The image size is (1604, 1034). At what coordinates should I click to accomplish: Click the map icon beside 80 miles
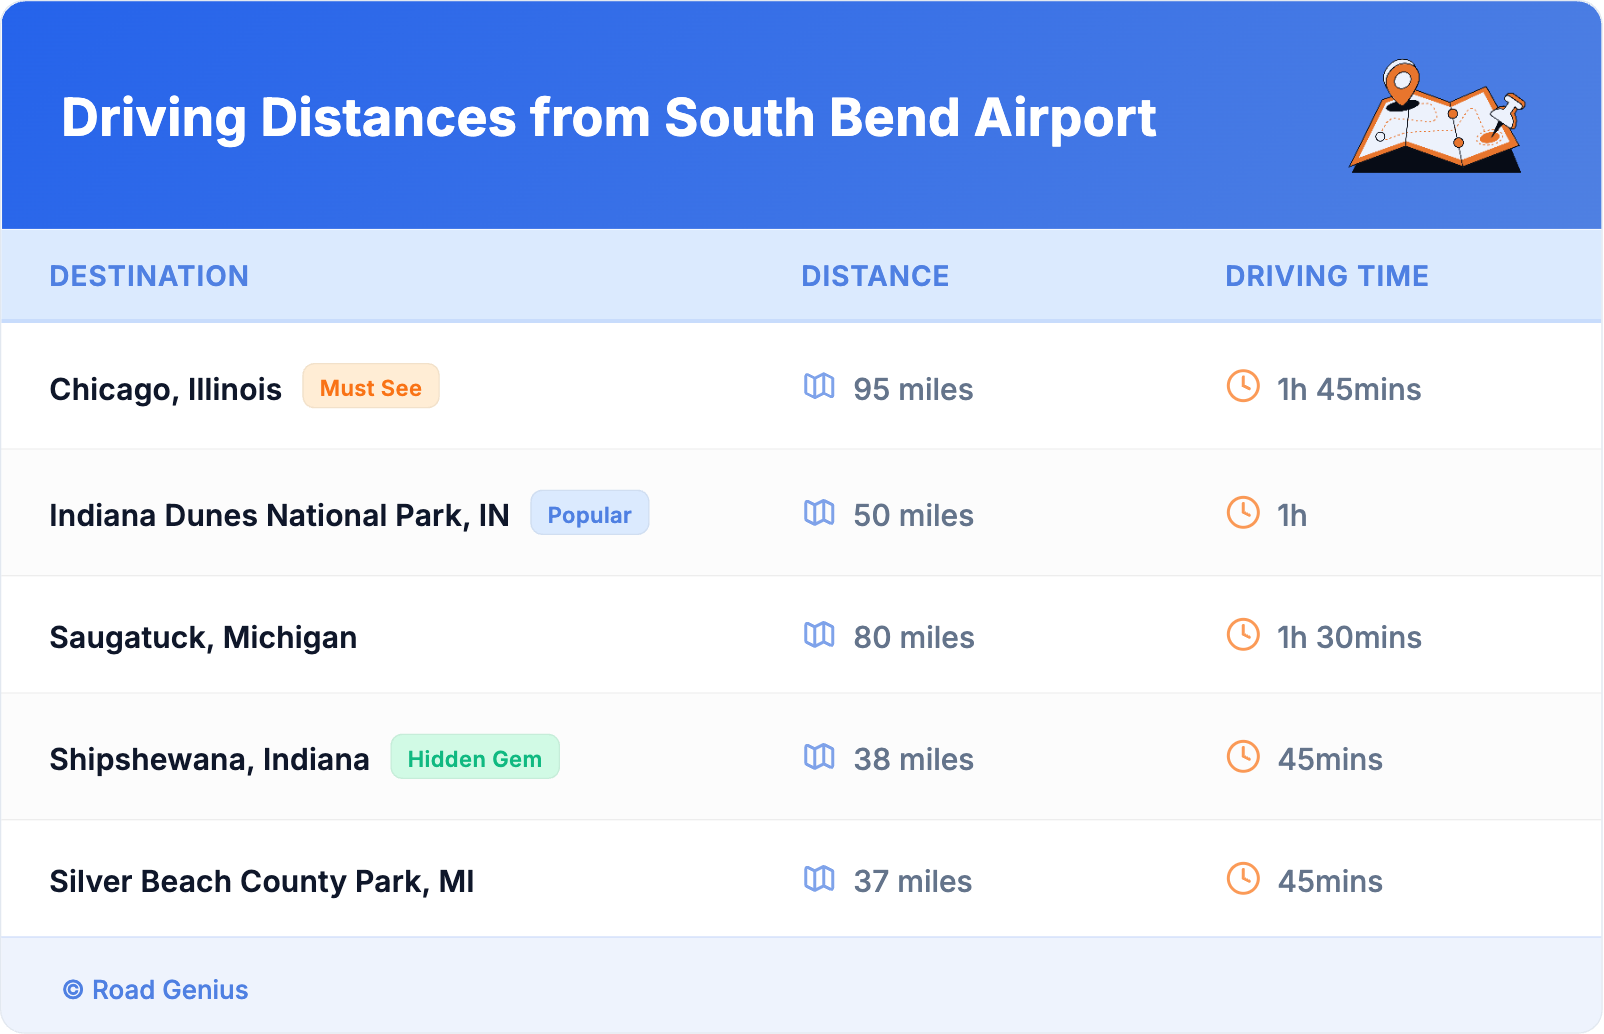(819, 635)
